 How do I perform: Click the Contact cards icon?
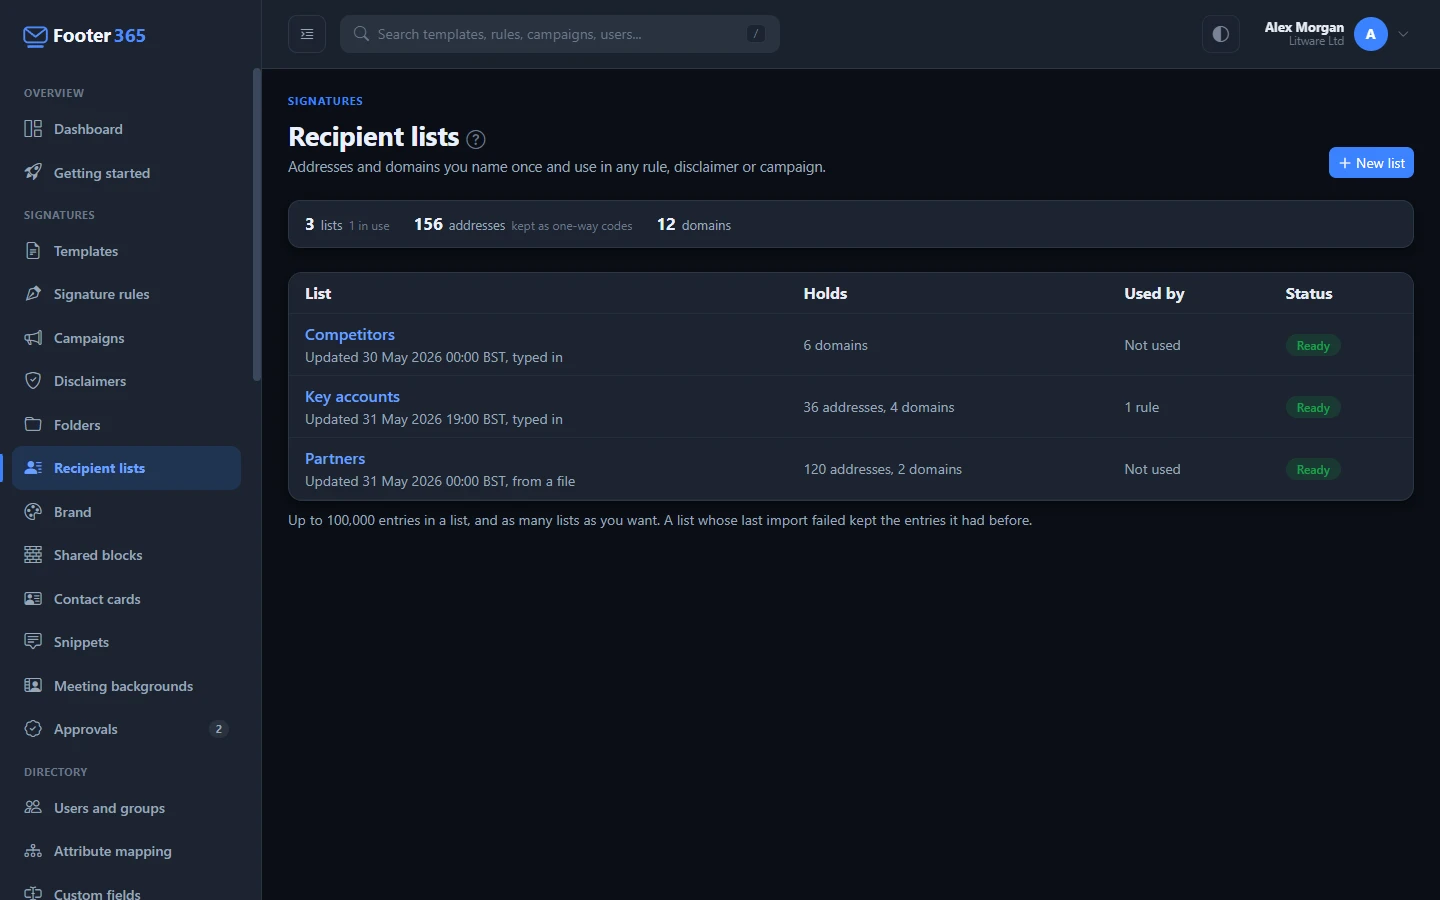(33, 599)
